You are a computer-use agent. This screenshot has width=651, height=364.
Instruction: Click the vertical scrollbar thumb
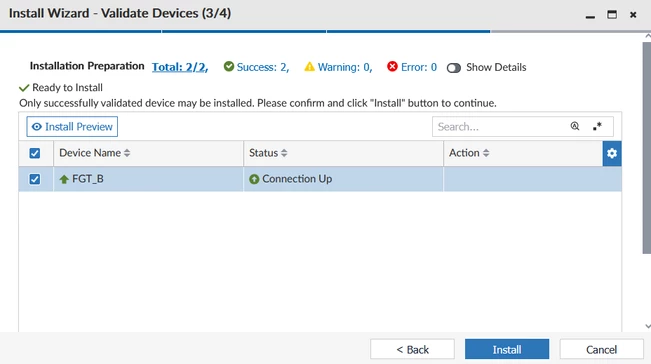click(647, 147)
